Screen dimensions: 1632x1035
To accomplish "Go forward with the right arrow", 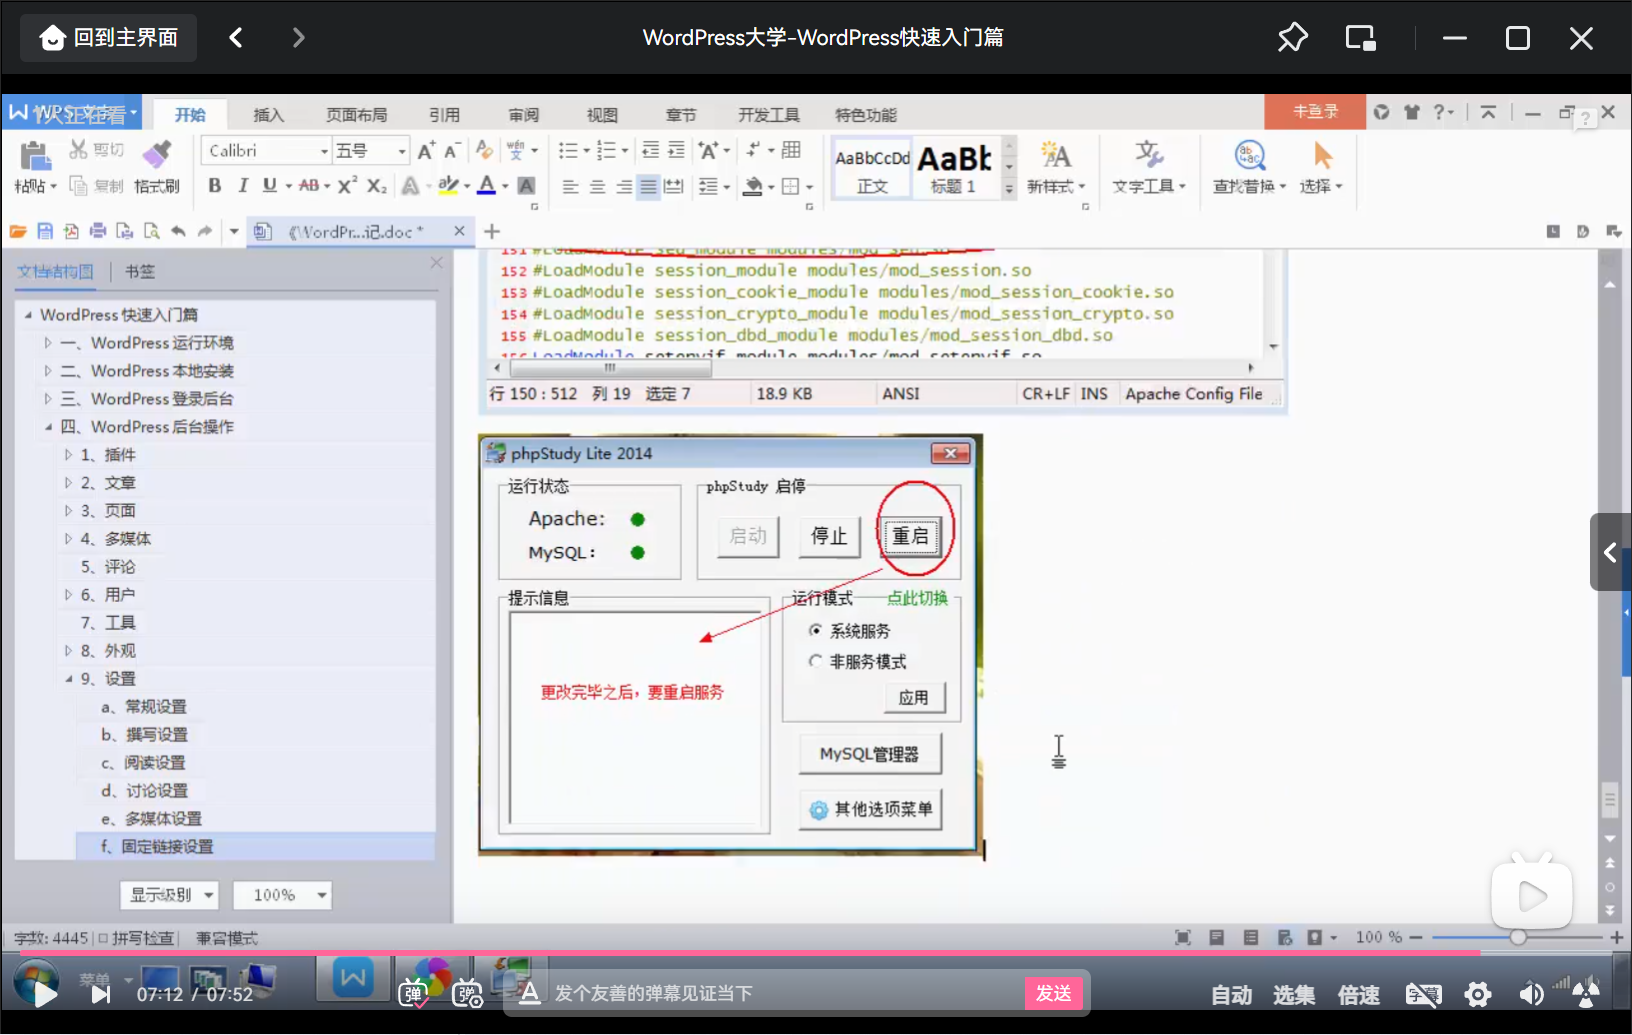I will (x=298, y=38).
